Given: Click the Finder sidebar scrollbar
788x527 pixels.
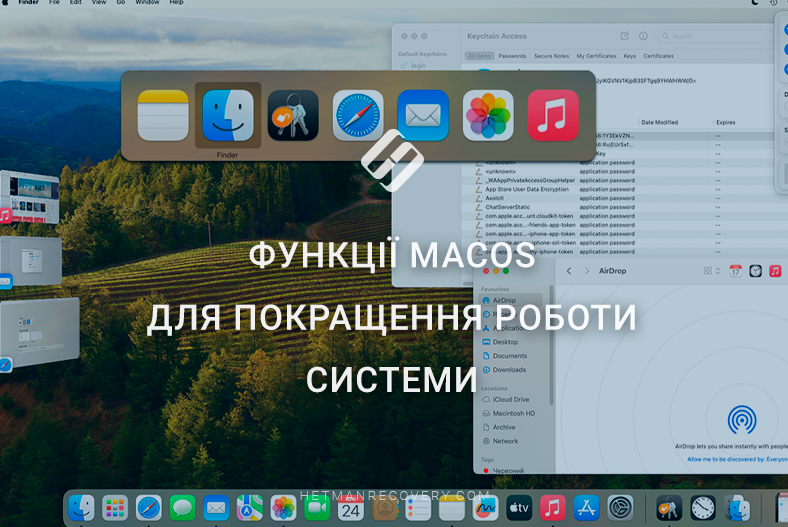Looking at the screenshot, I should (551, 345).
